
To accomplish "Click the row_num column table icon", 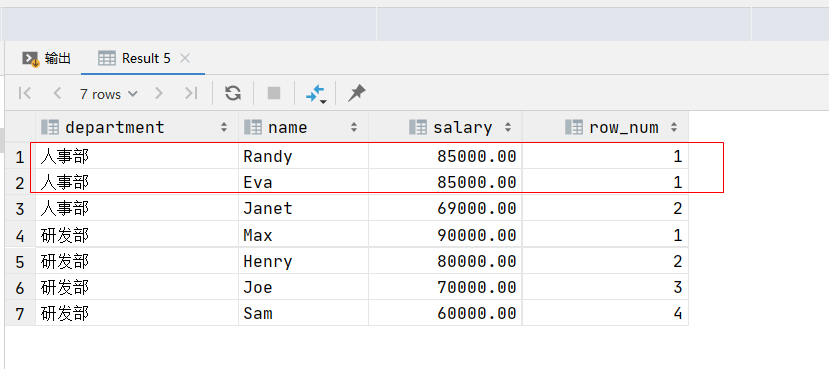I will click(x=574, y=127).
